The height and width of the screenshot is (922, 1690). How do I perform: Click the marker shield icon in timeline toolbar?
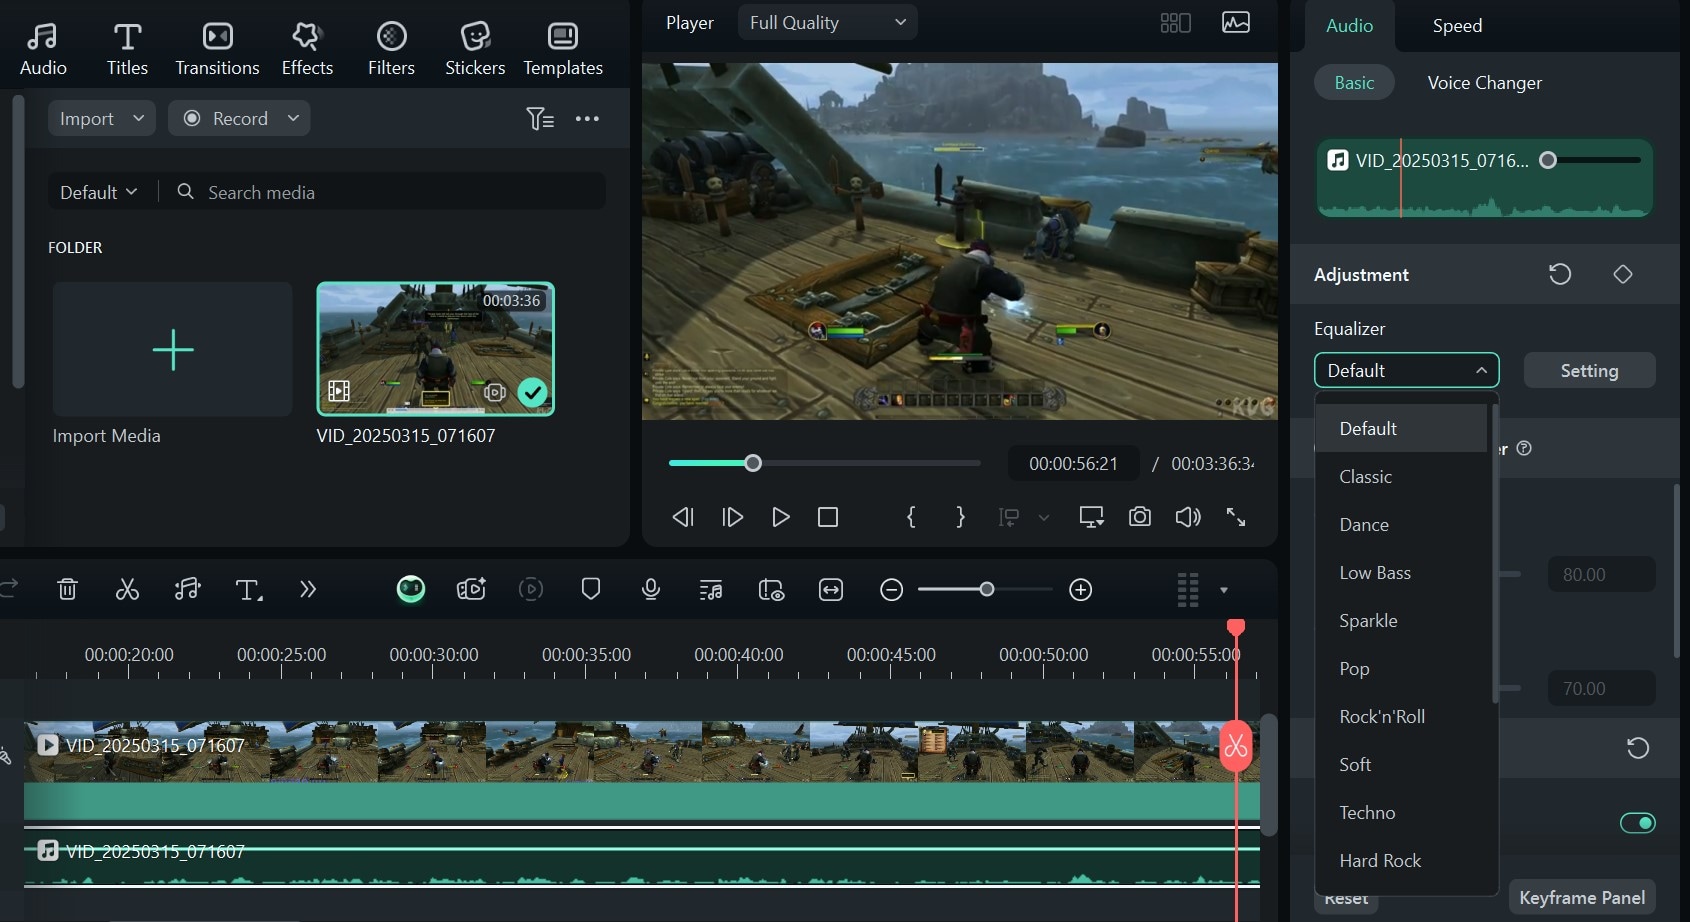pyautogui.click(x=591, y=589)
